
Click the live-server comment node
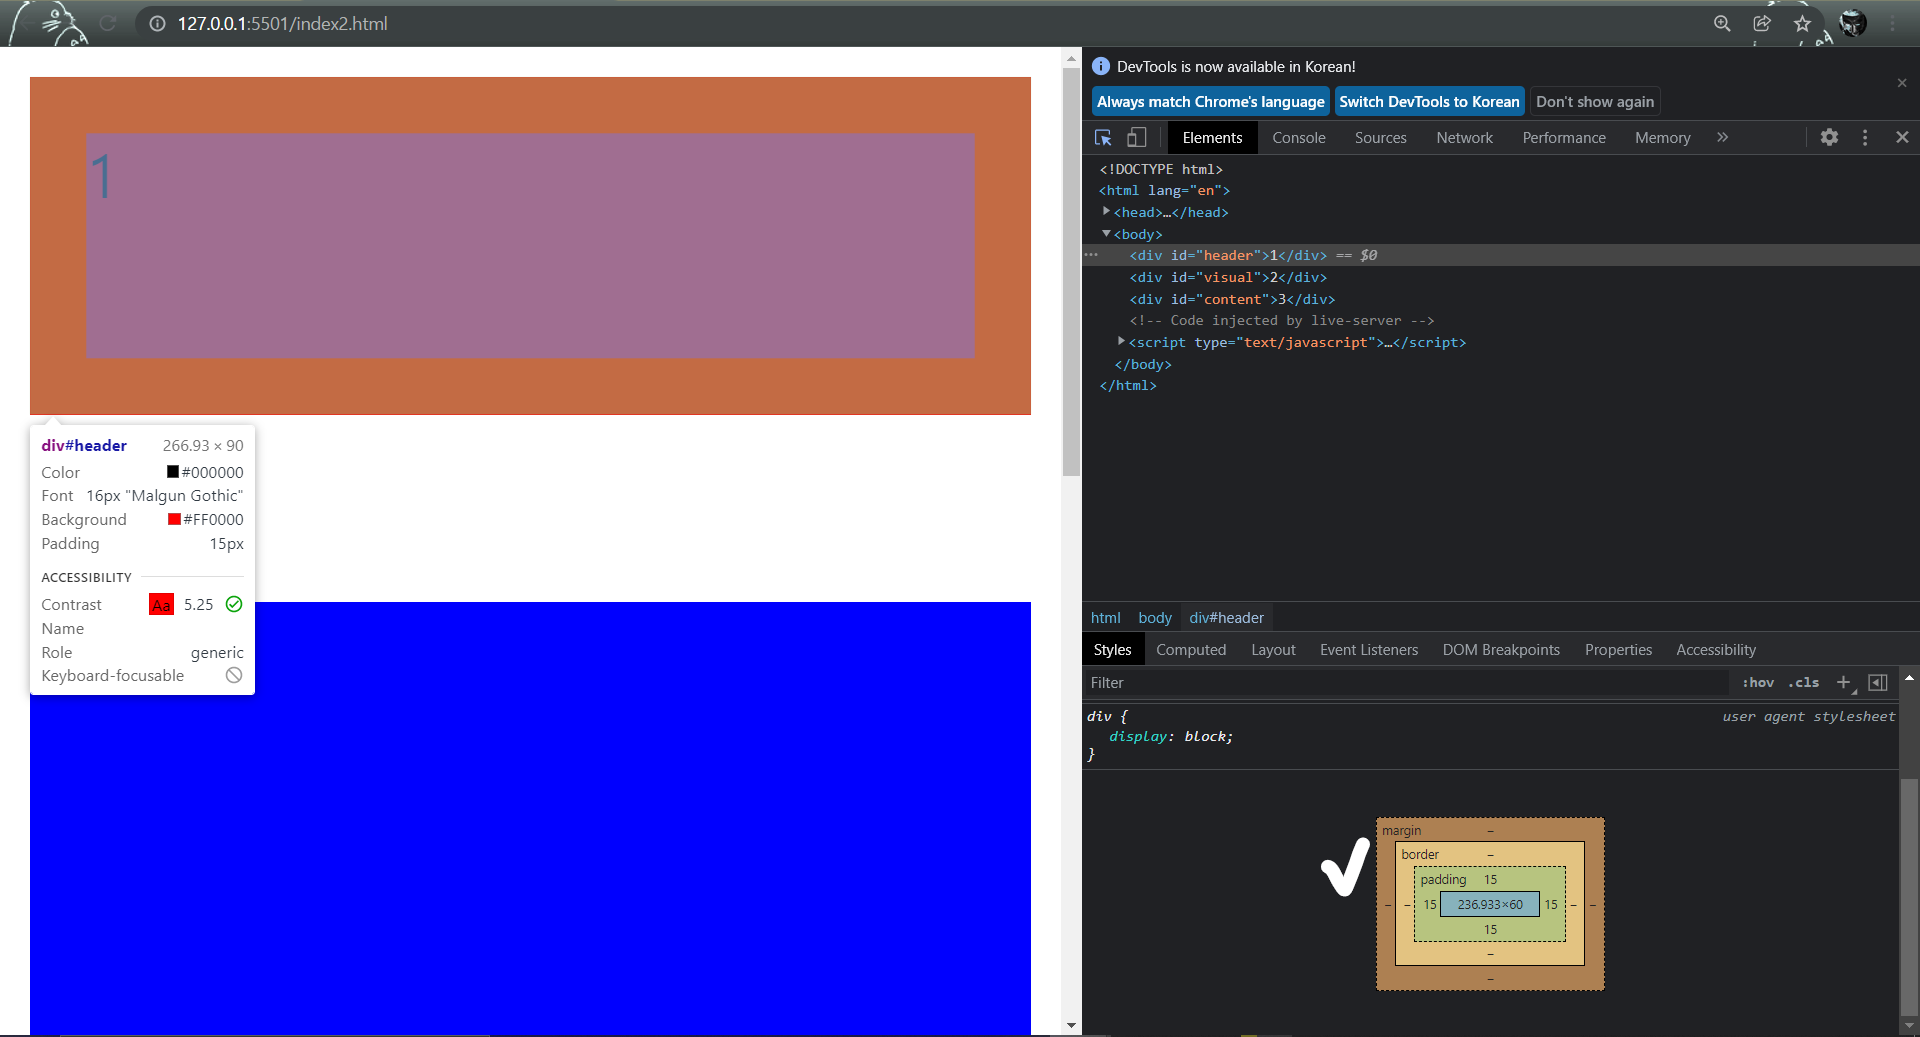point(1282,320)
